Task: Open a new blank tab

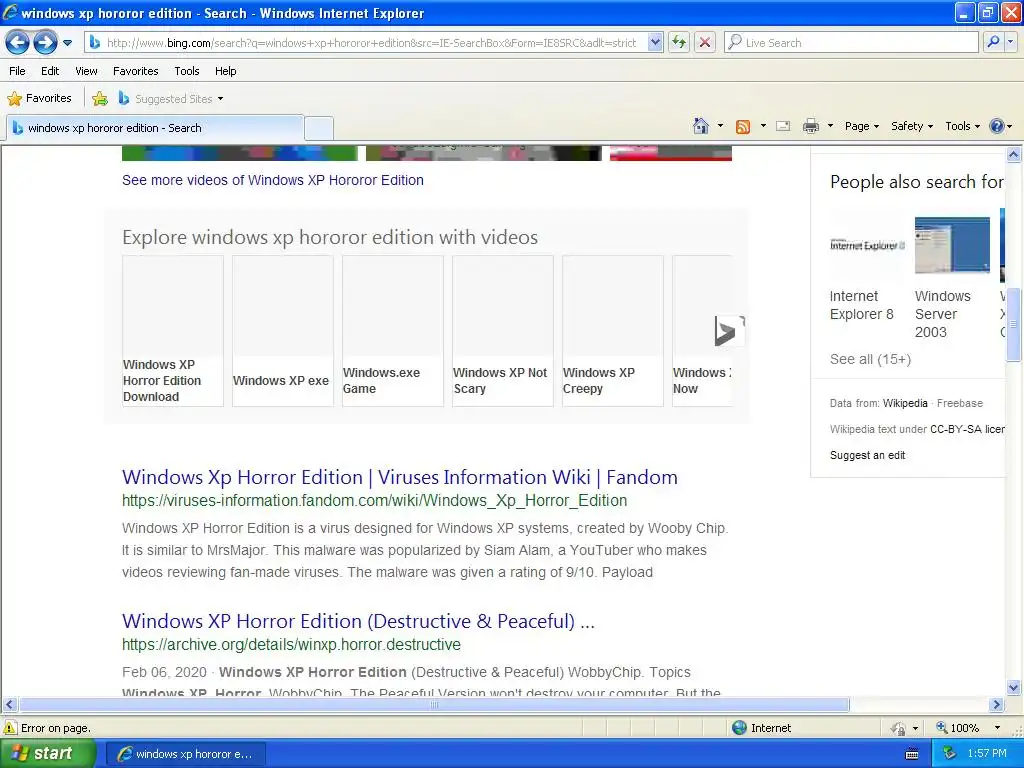Action: [319, 129]
